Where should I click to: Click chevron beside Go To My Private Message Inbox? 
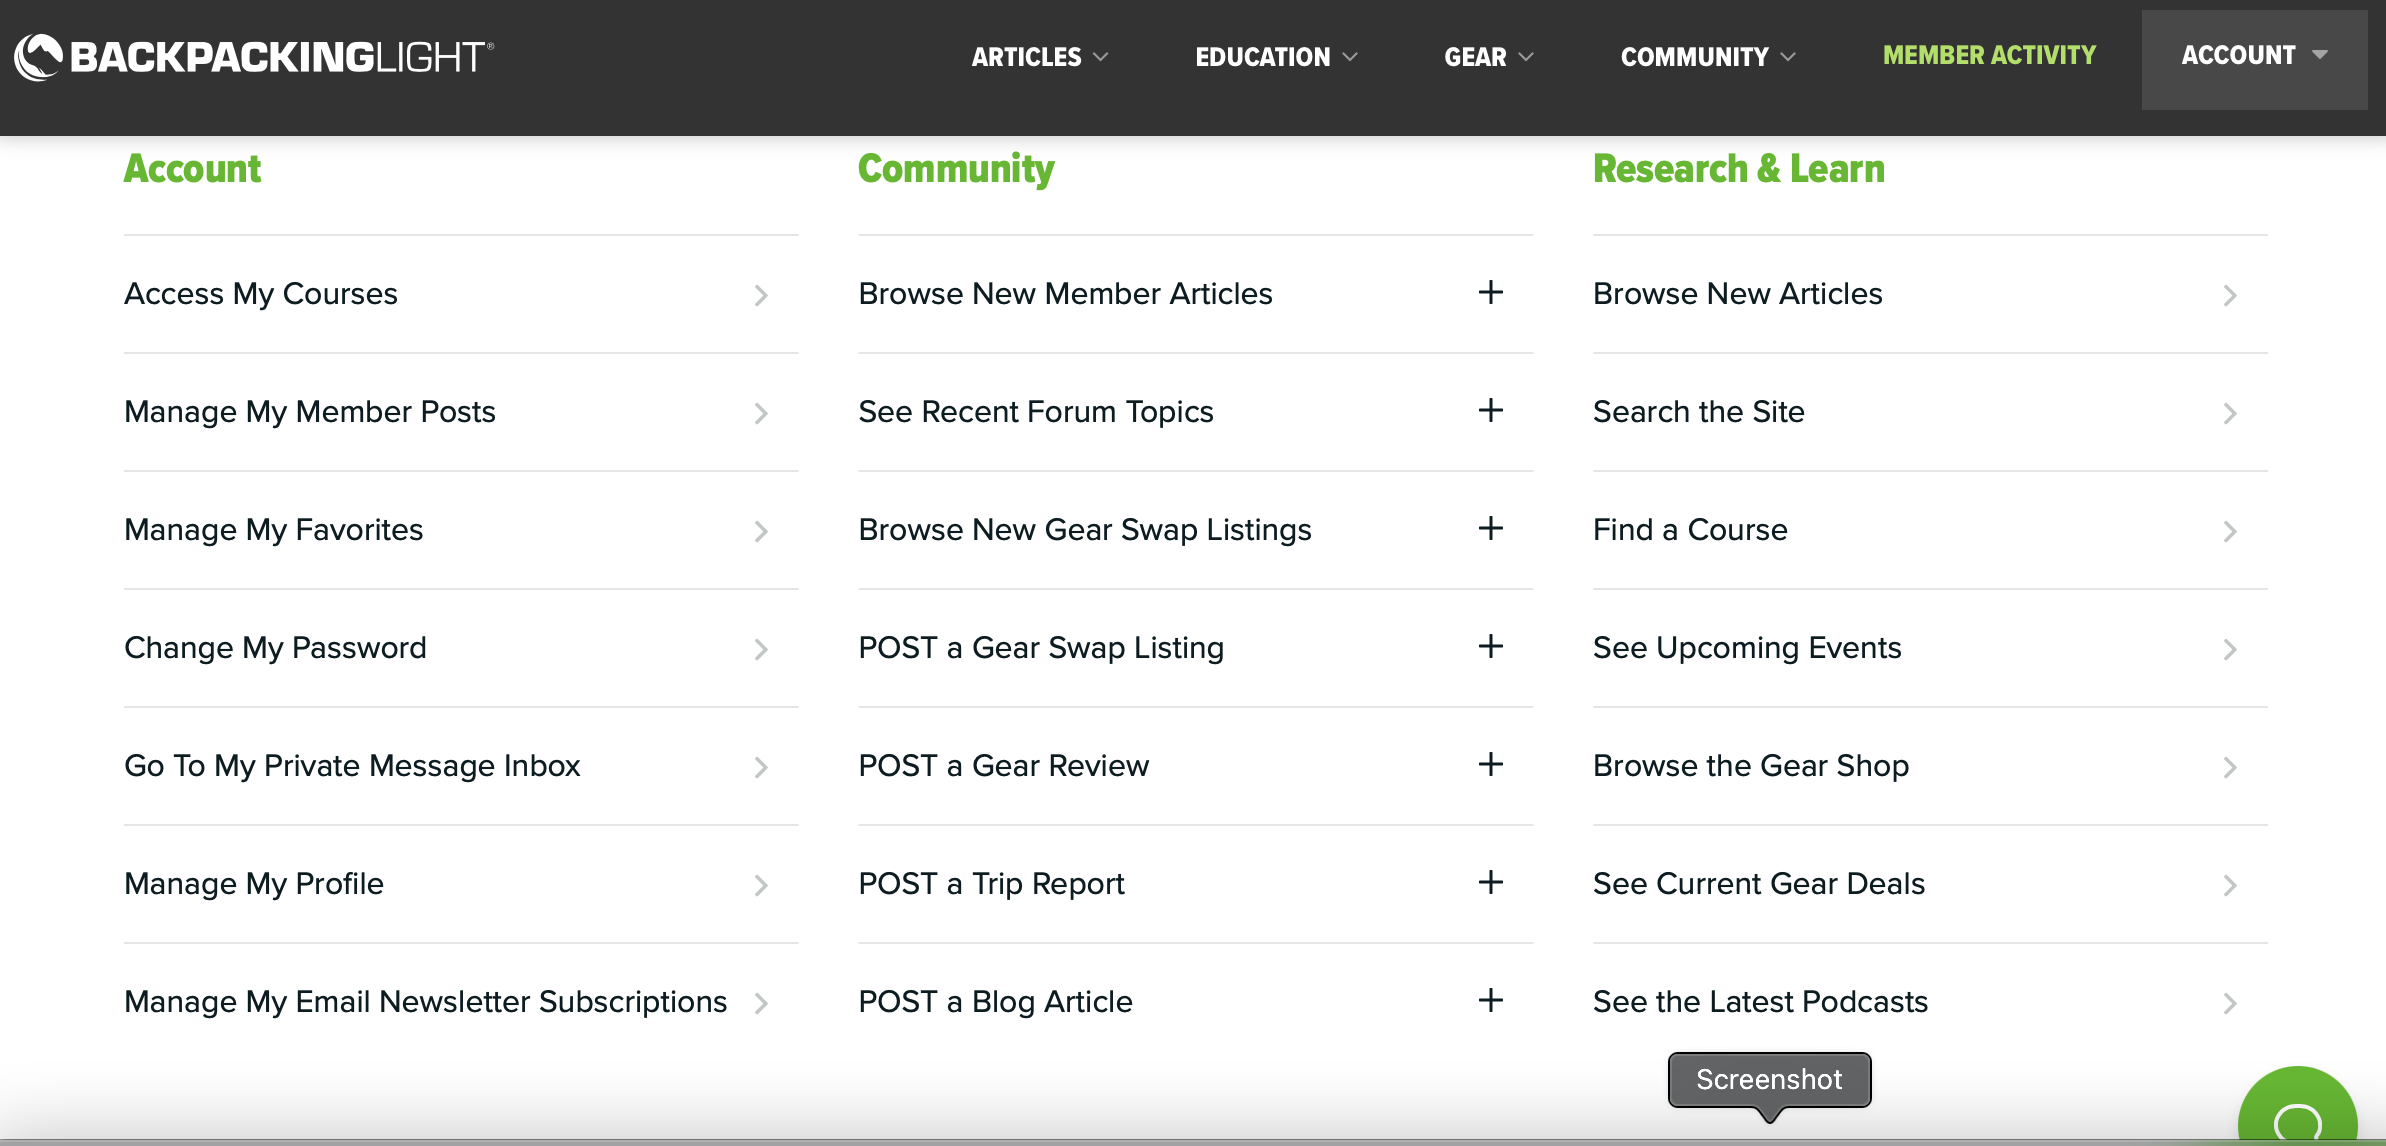point(761,767)
